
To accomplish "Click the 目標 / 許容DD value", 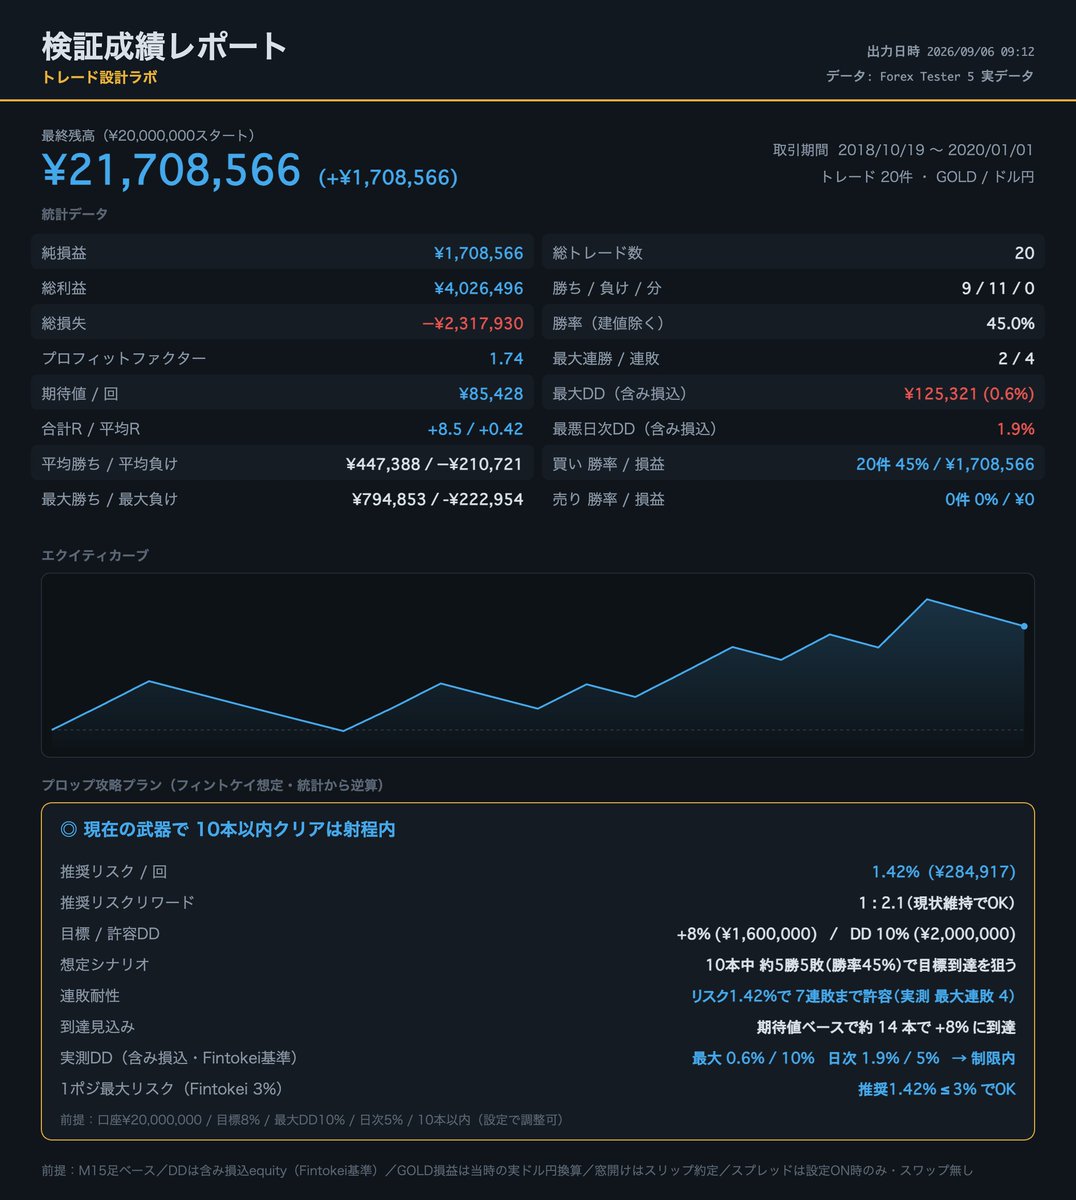I will pos(846,934).
